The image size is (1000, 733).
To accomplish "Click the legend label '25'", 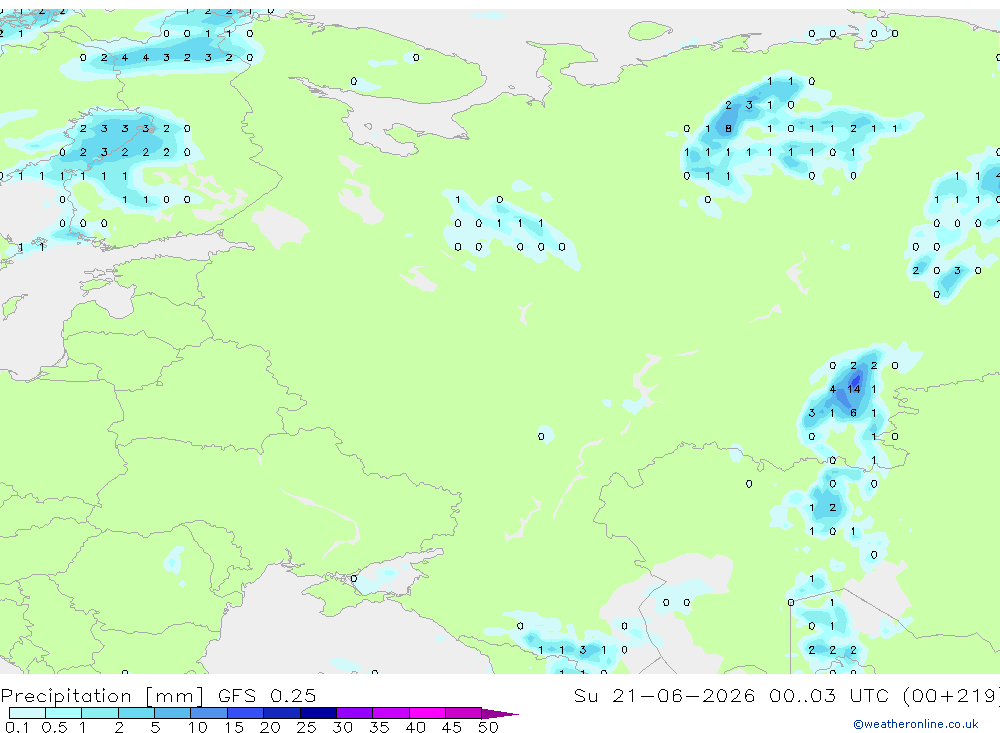I will pos(306,727).
